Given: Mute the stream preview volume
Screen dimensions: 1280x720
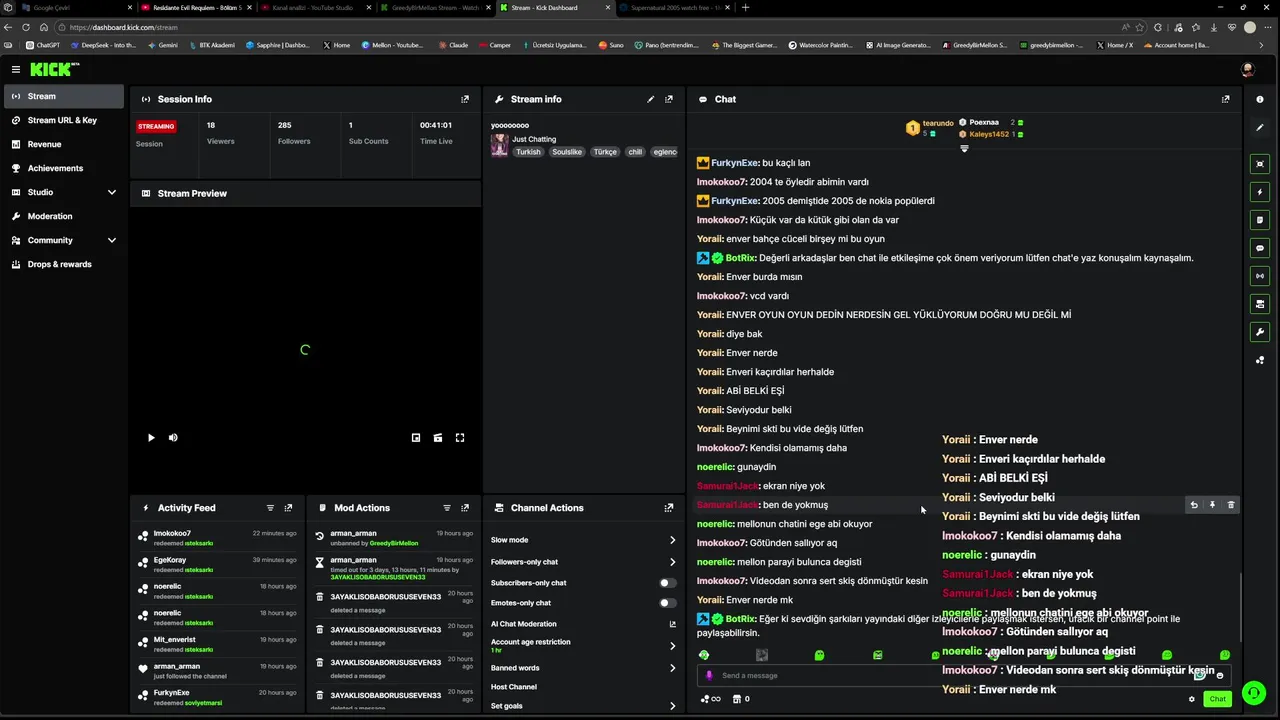Looking at the screenshot, I should pyautogui.click(x=173, y=437).
